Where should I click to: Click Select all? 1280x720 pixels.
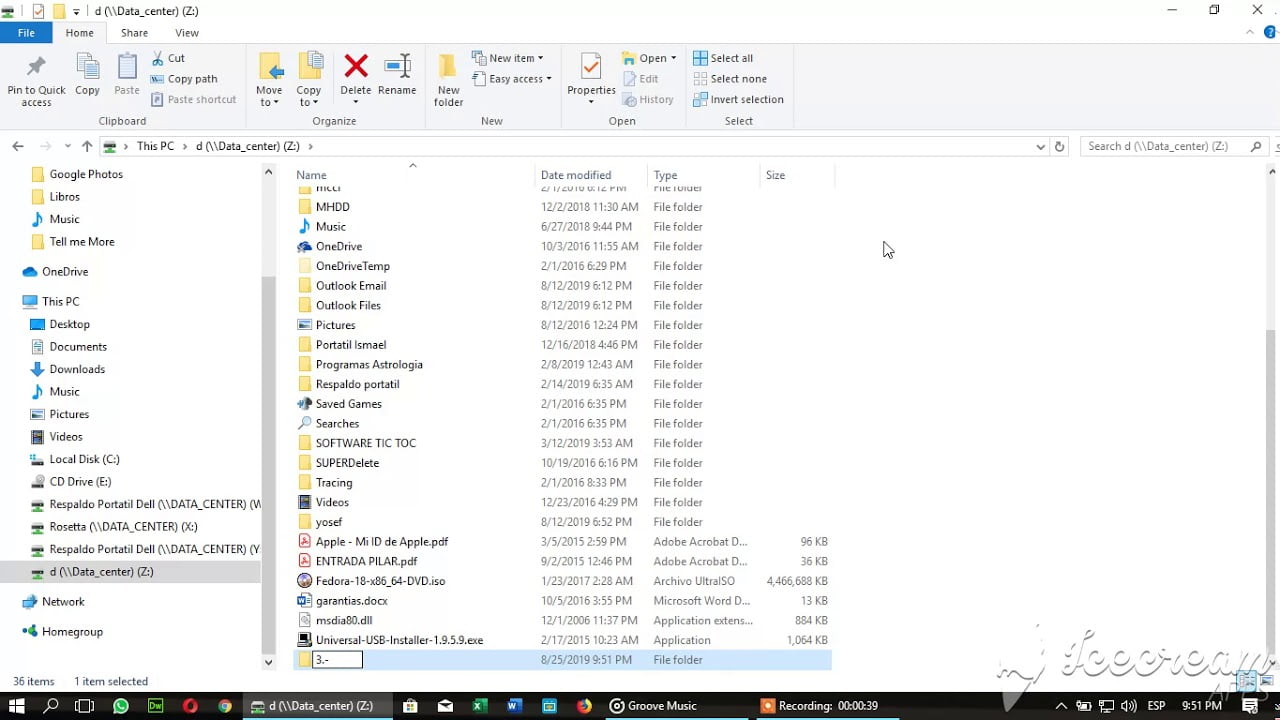[x=723, y=58]
